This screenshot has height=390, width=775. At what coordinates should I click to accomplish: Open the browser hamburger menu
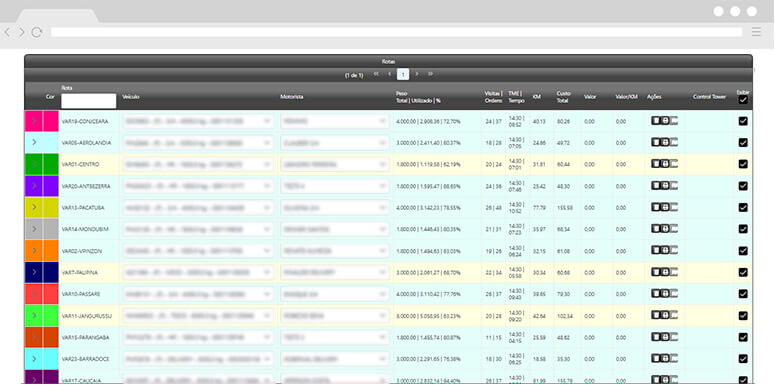click(x=756, y=32)
